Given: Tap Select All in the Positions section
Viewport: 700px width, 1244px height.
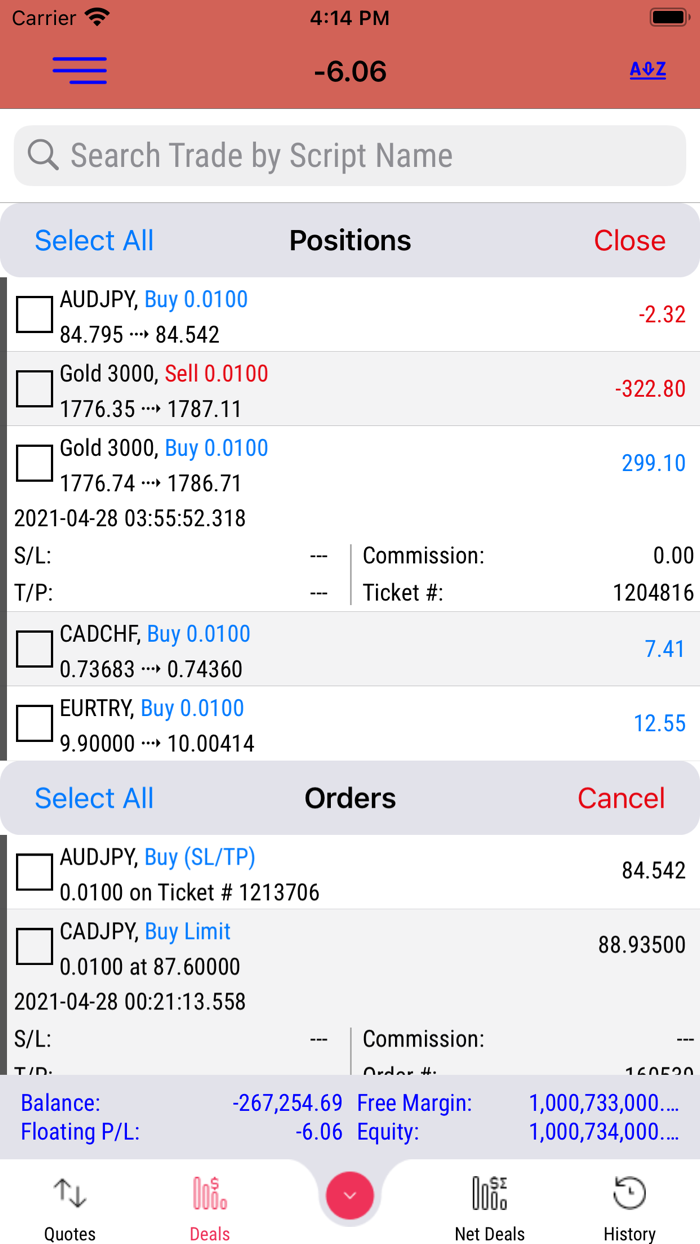Looking at the screenshot, I should (93, 240).
